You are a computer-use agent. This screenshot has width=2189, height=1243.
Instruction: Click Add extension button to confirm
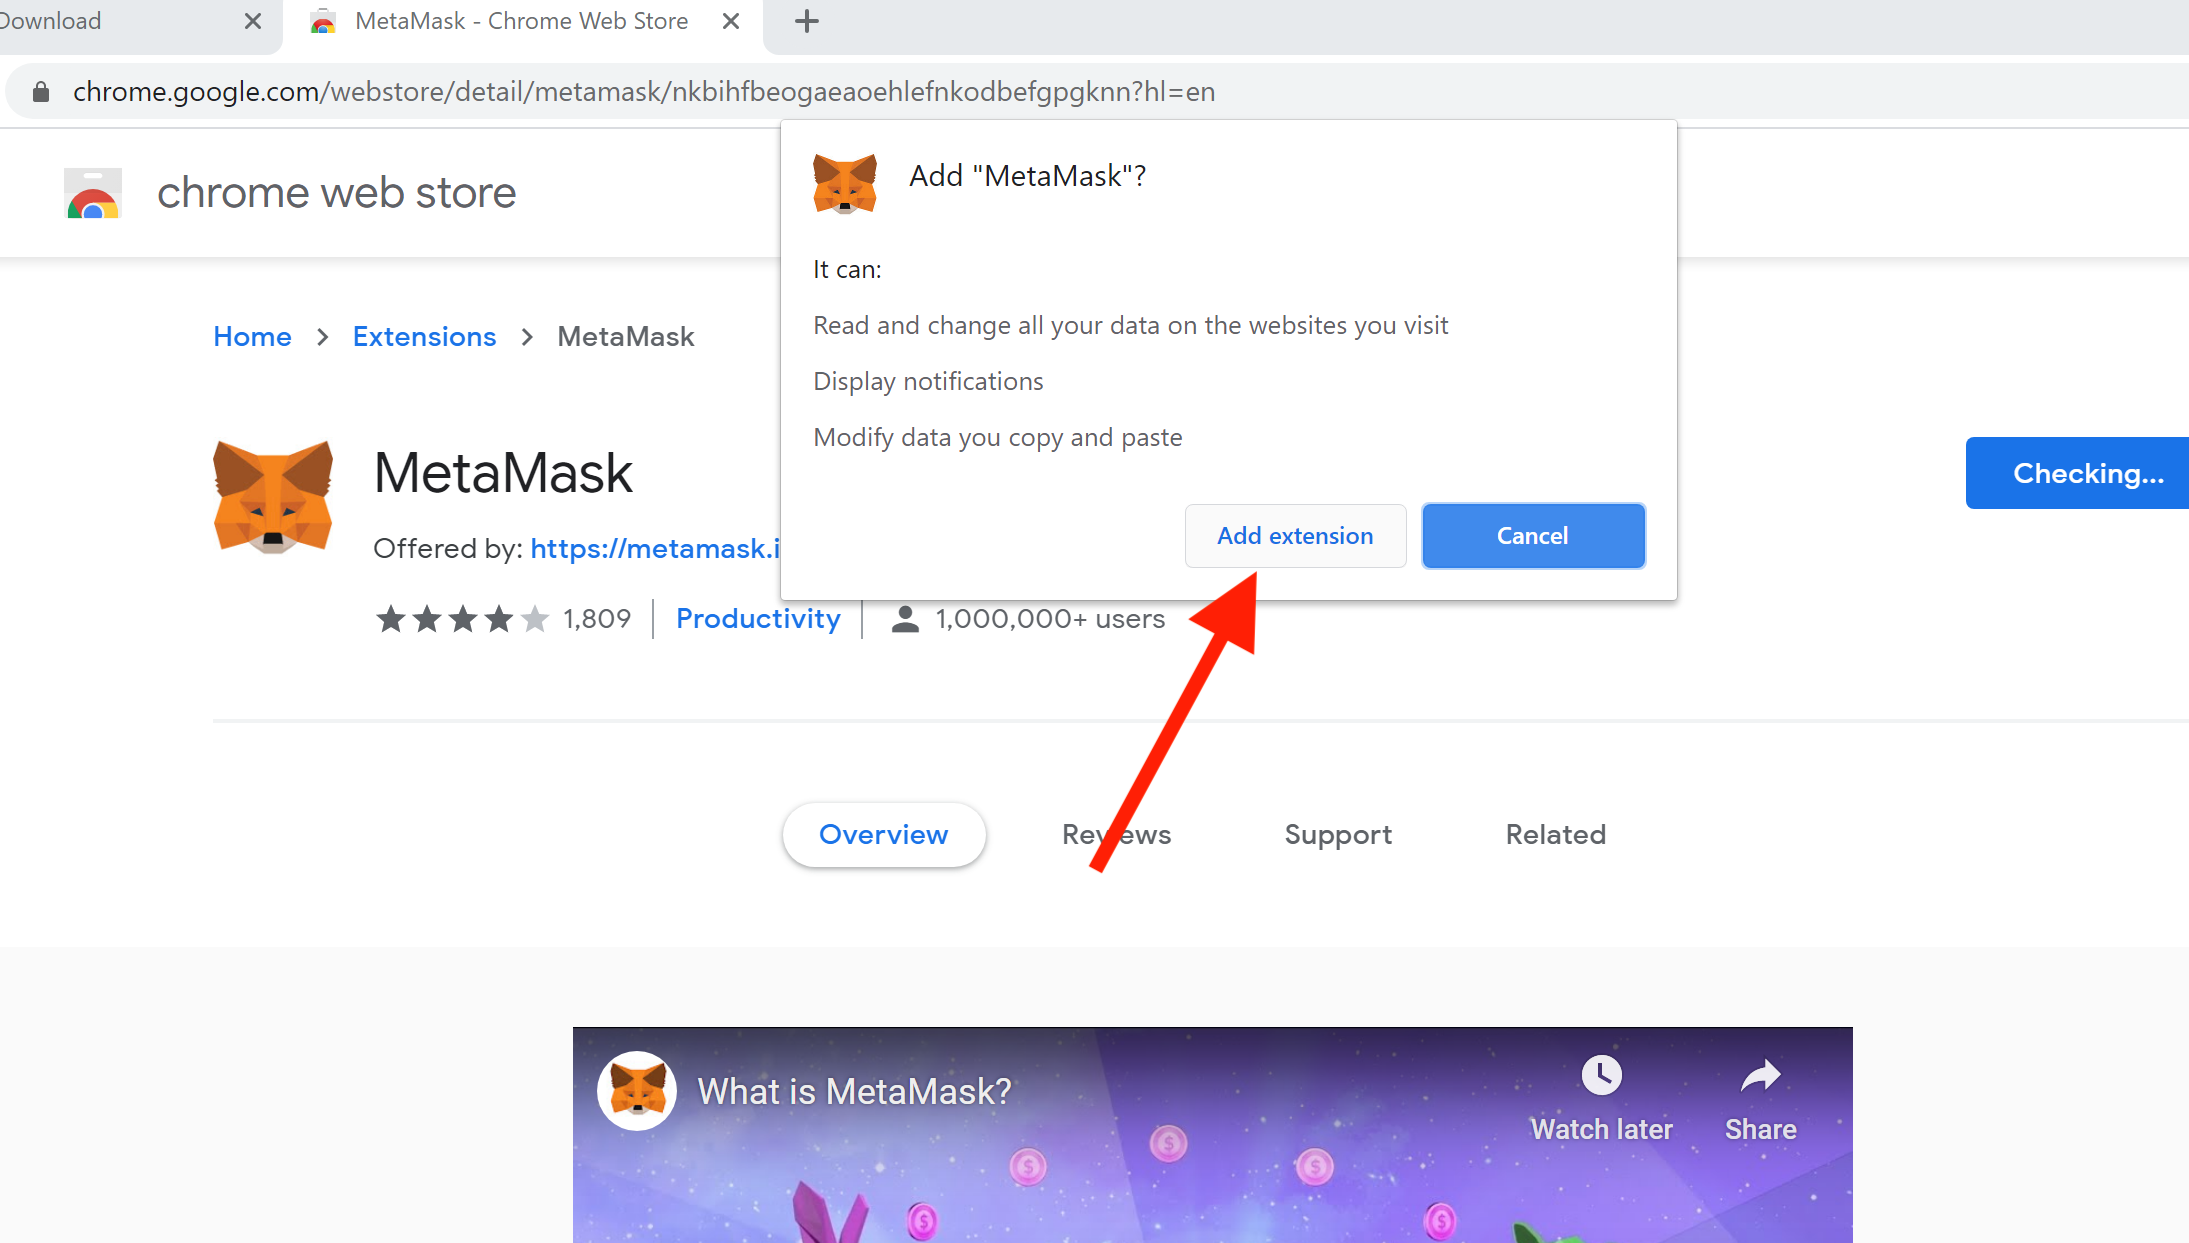(1294, 535)
